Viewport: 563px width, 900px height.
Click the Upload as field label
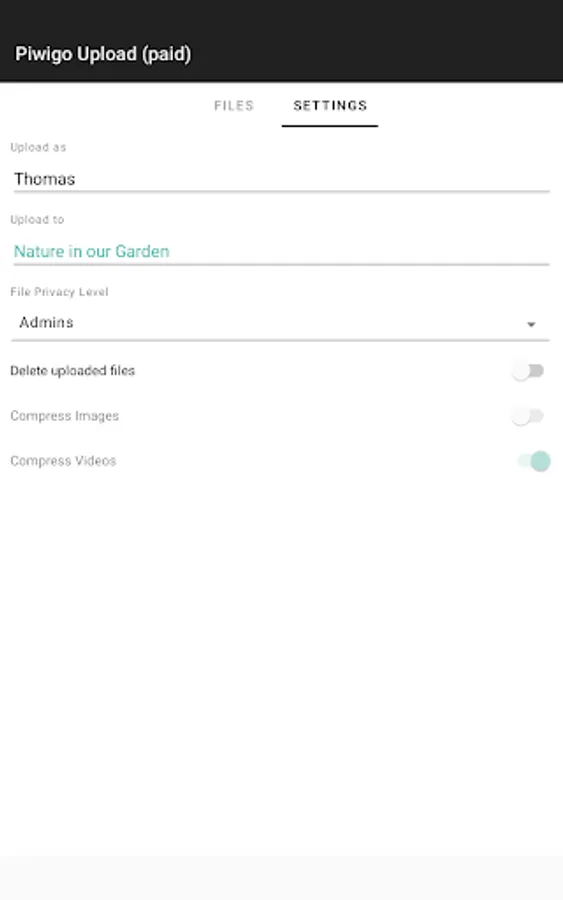click(x=38, y=147)
